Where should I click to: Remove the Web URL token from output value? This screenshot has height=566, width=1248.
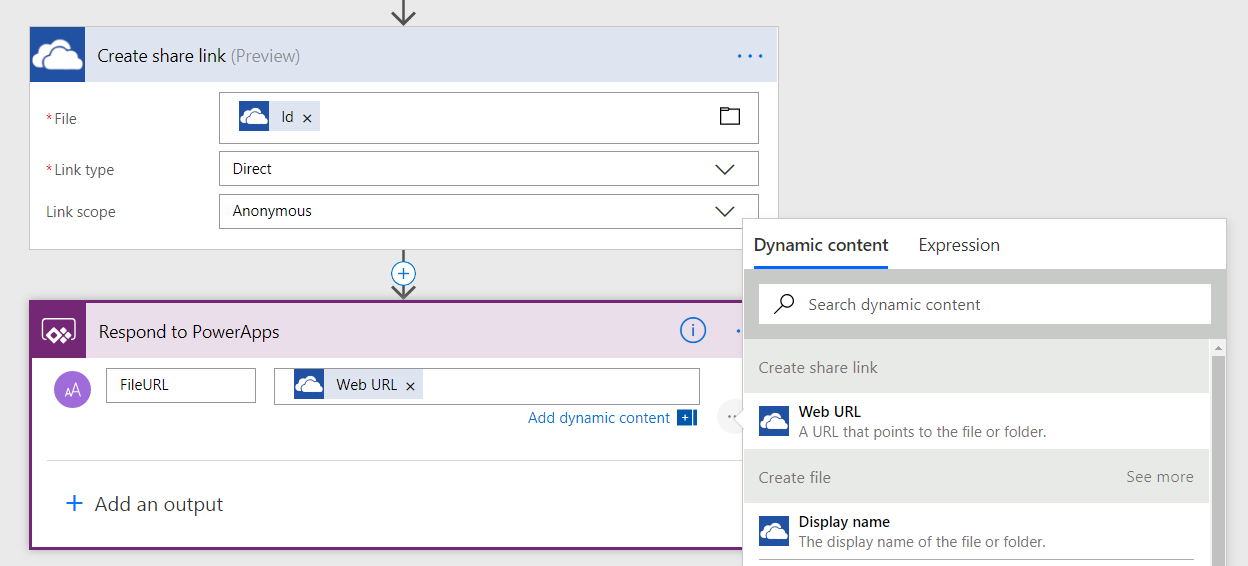pos(410,386)
